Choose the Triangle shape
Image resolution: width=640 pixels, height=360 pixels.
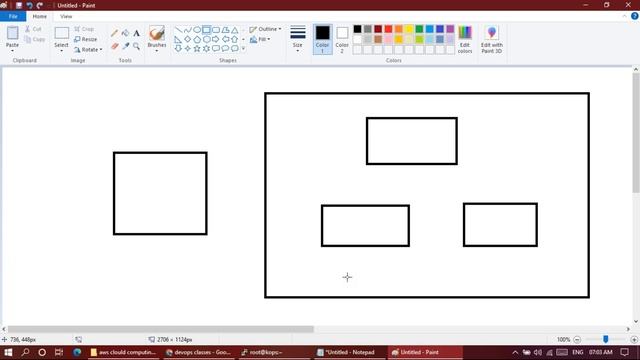pos(235,30)
